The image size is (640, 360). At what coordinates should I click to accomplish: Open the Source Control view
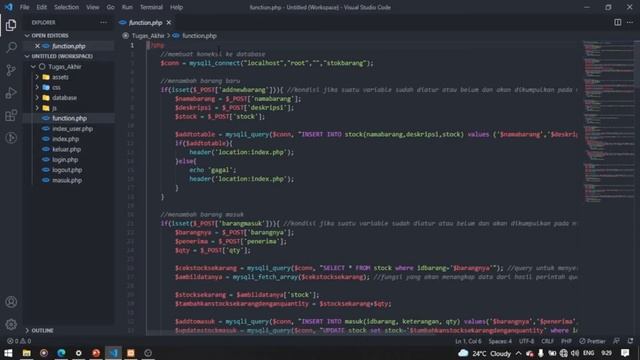click(x=11, y=70)
